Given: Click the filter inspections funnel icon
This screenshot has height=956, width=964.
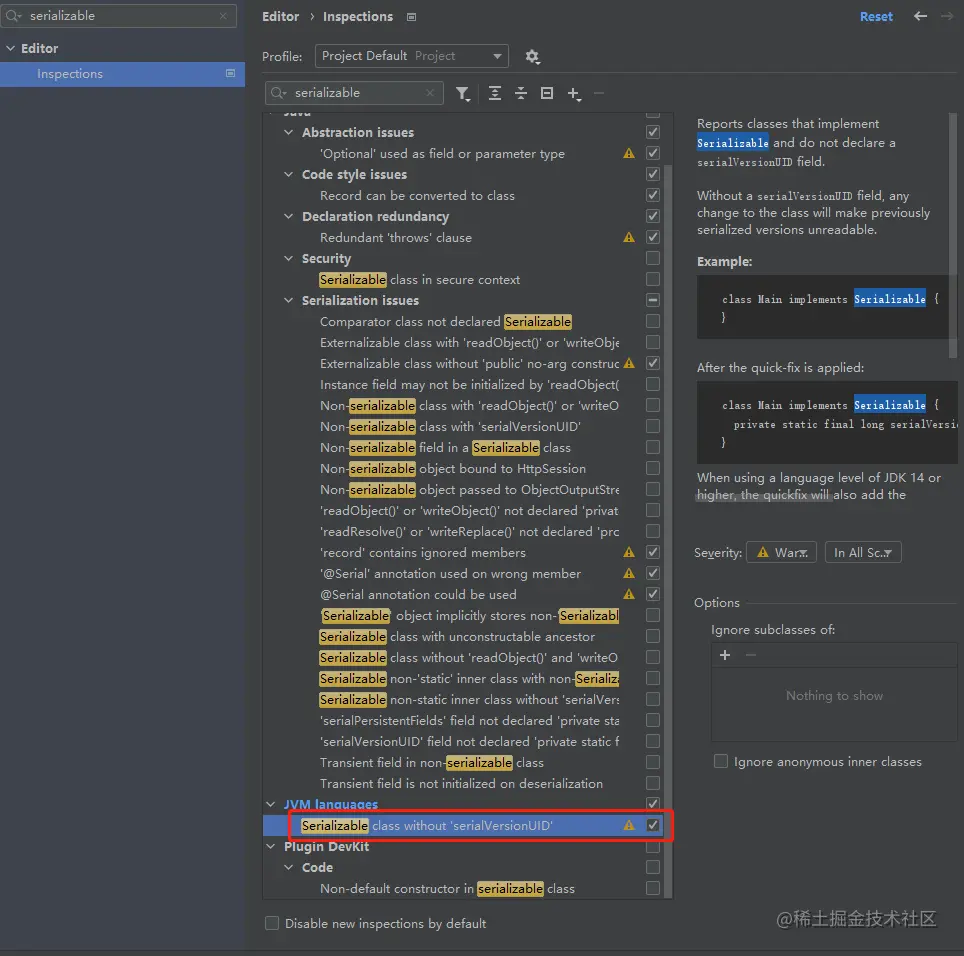Looking at the screenshot, I should (x=462, y=93).
